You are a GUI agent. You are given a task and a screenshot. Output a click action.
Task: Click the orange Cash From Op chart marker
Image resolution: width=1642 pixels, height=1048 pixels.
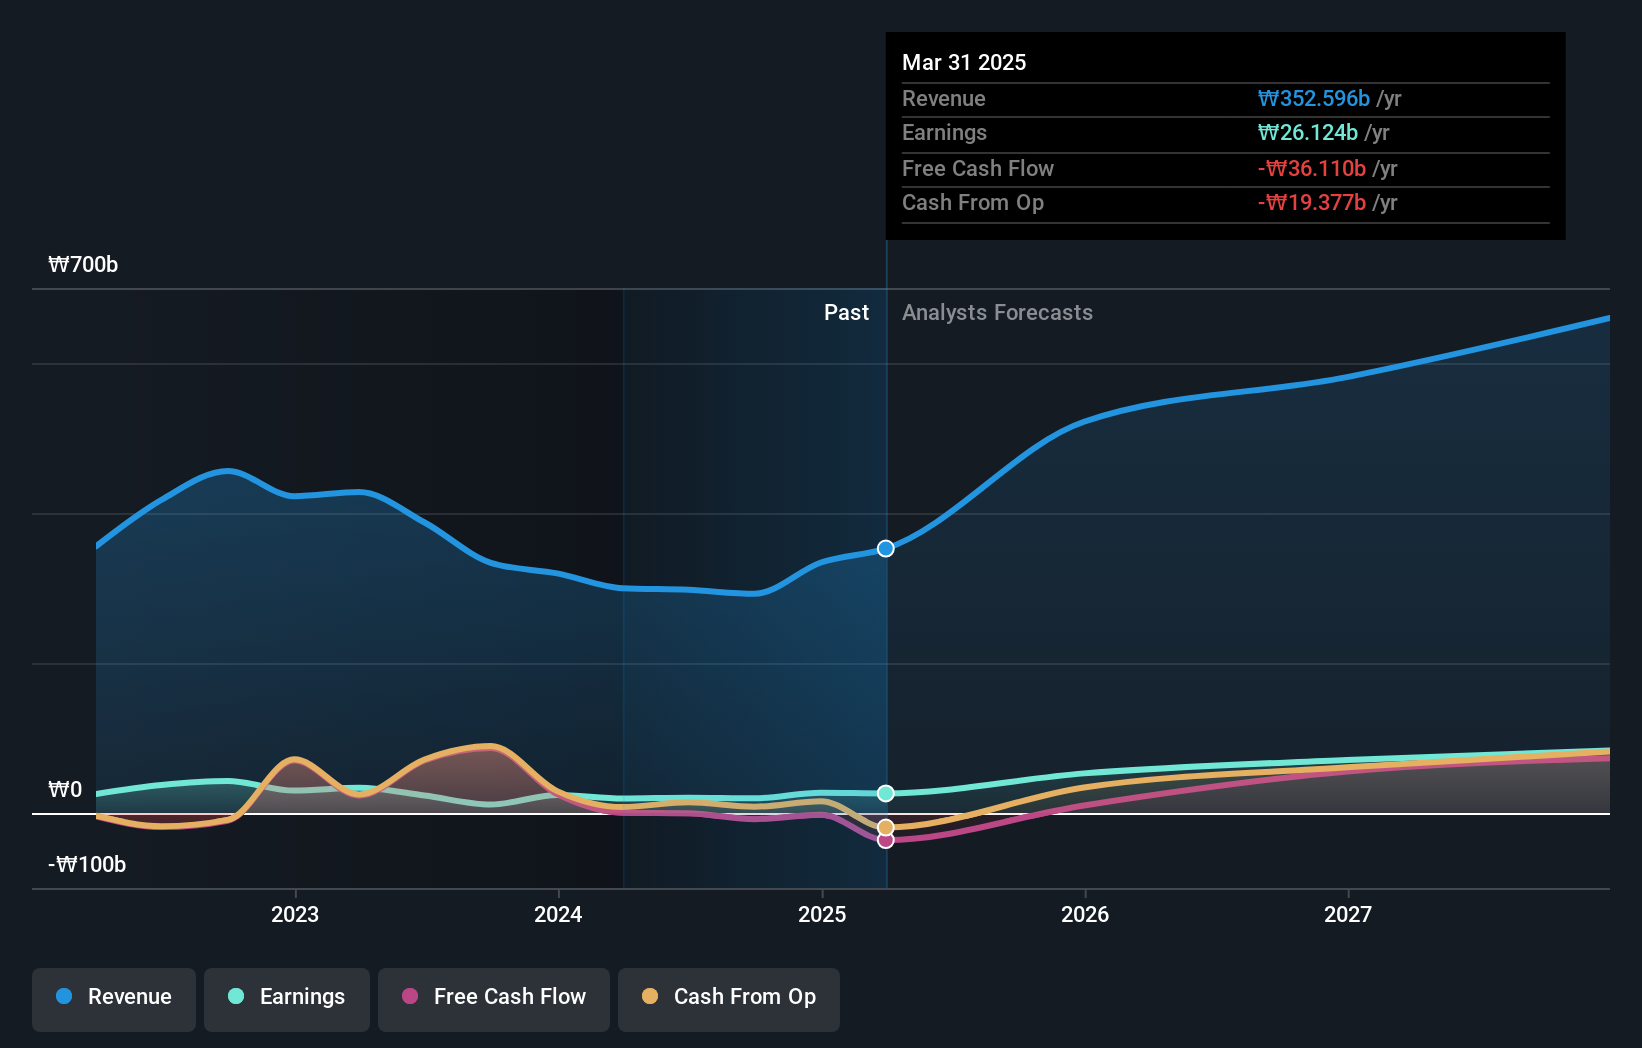[x=885, y=826]
